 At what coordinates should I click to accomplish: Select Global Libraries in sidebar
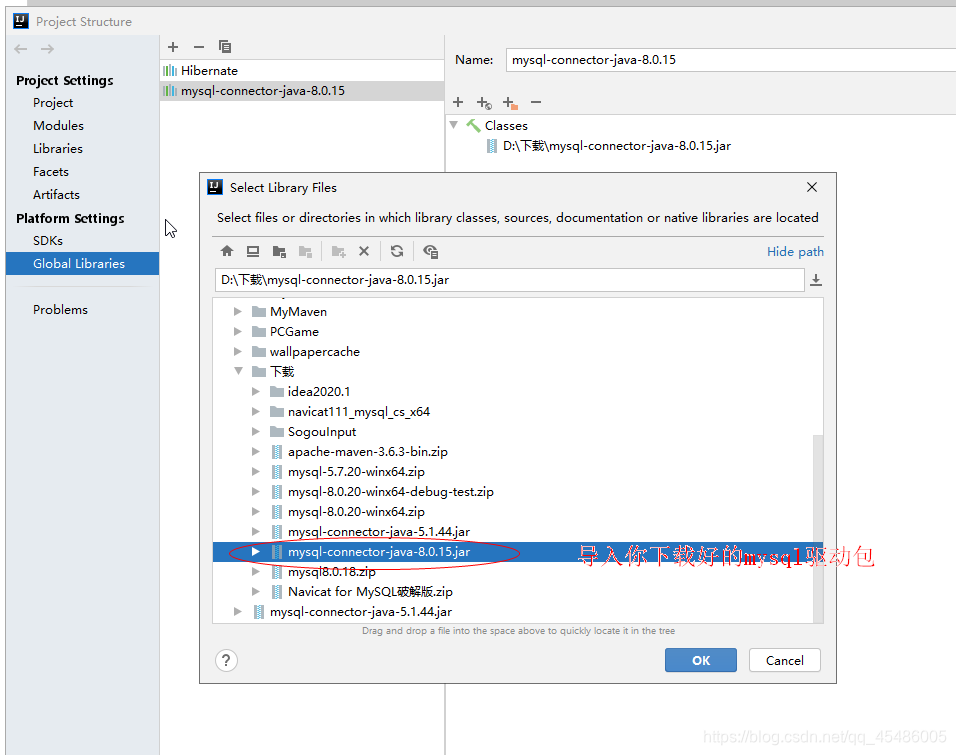(82, 263)
